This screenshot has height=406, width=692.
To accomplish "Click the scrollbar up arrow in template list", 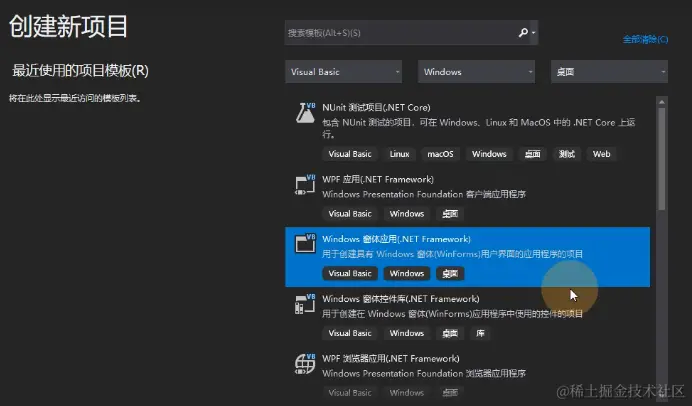I will (662, 102).
